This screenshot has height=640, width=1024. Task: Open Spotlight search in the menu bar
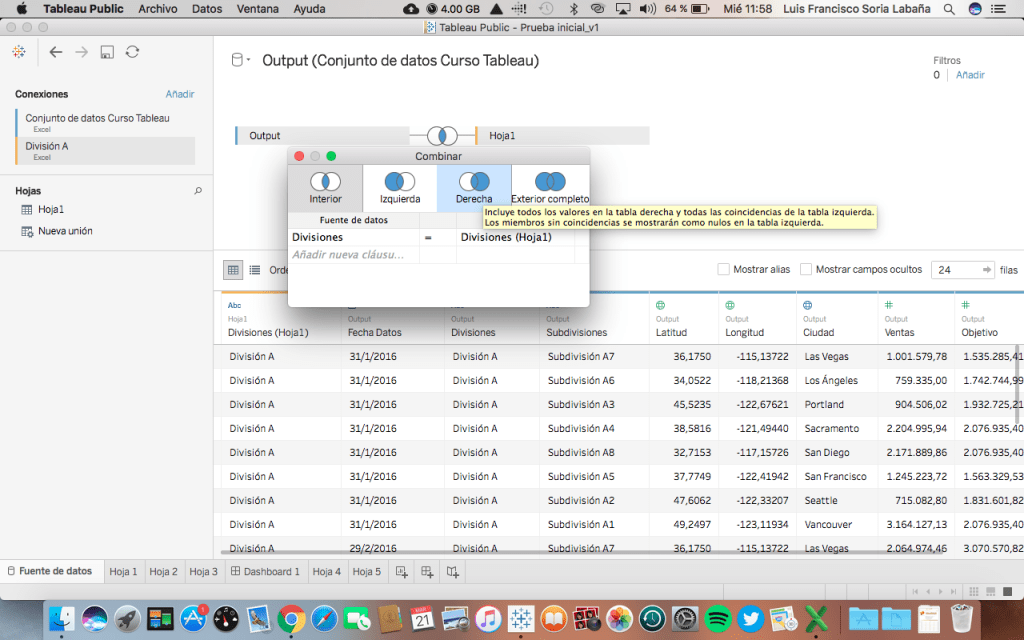[949, 9]
